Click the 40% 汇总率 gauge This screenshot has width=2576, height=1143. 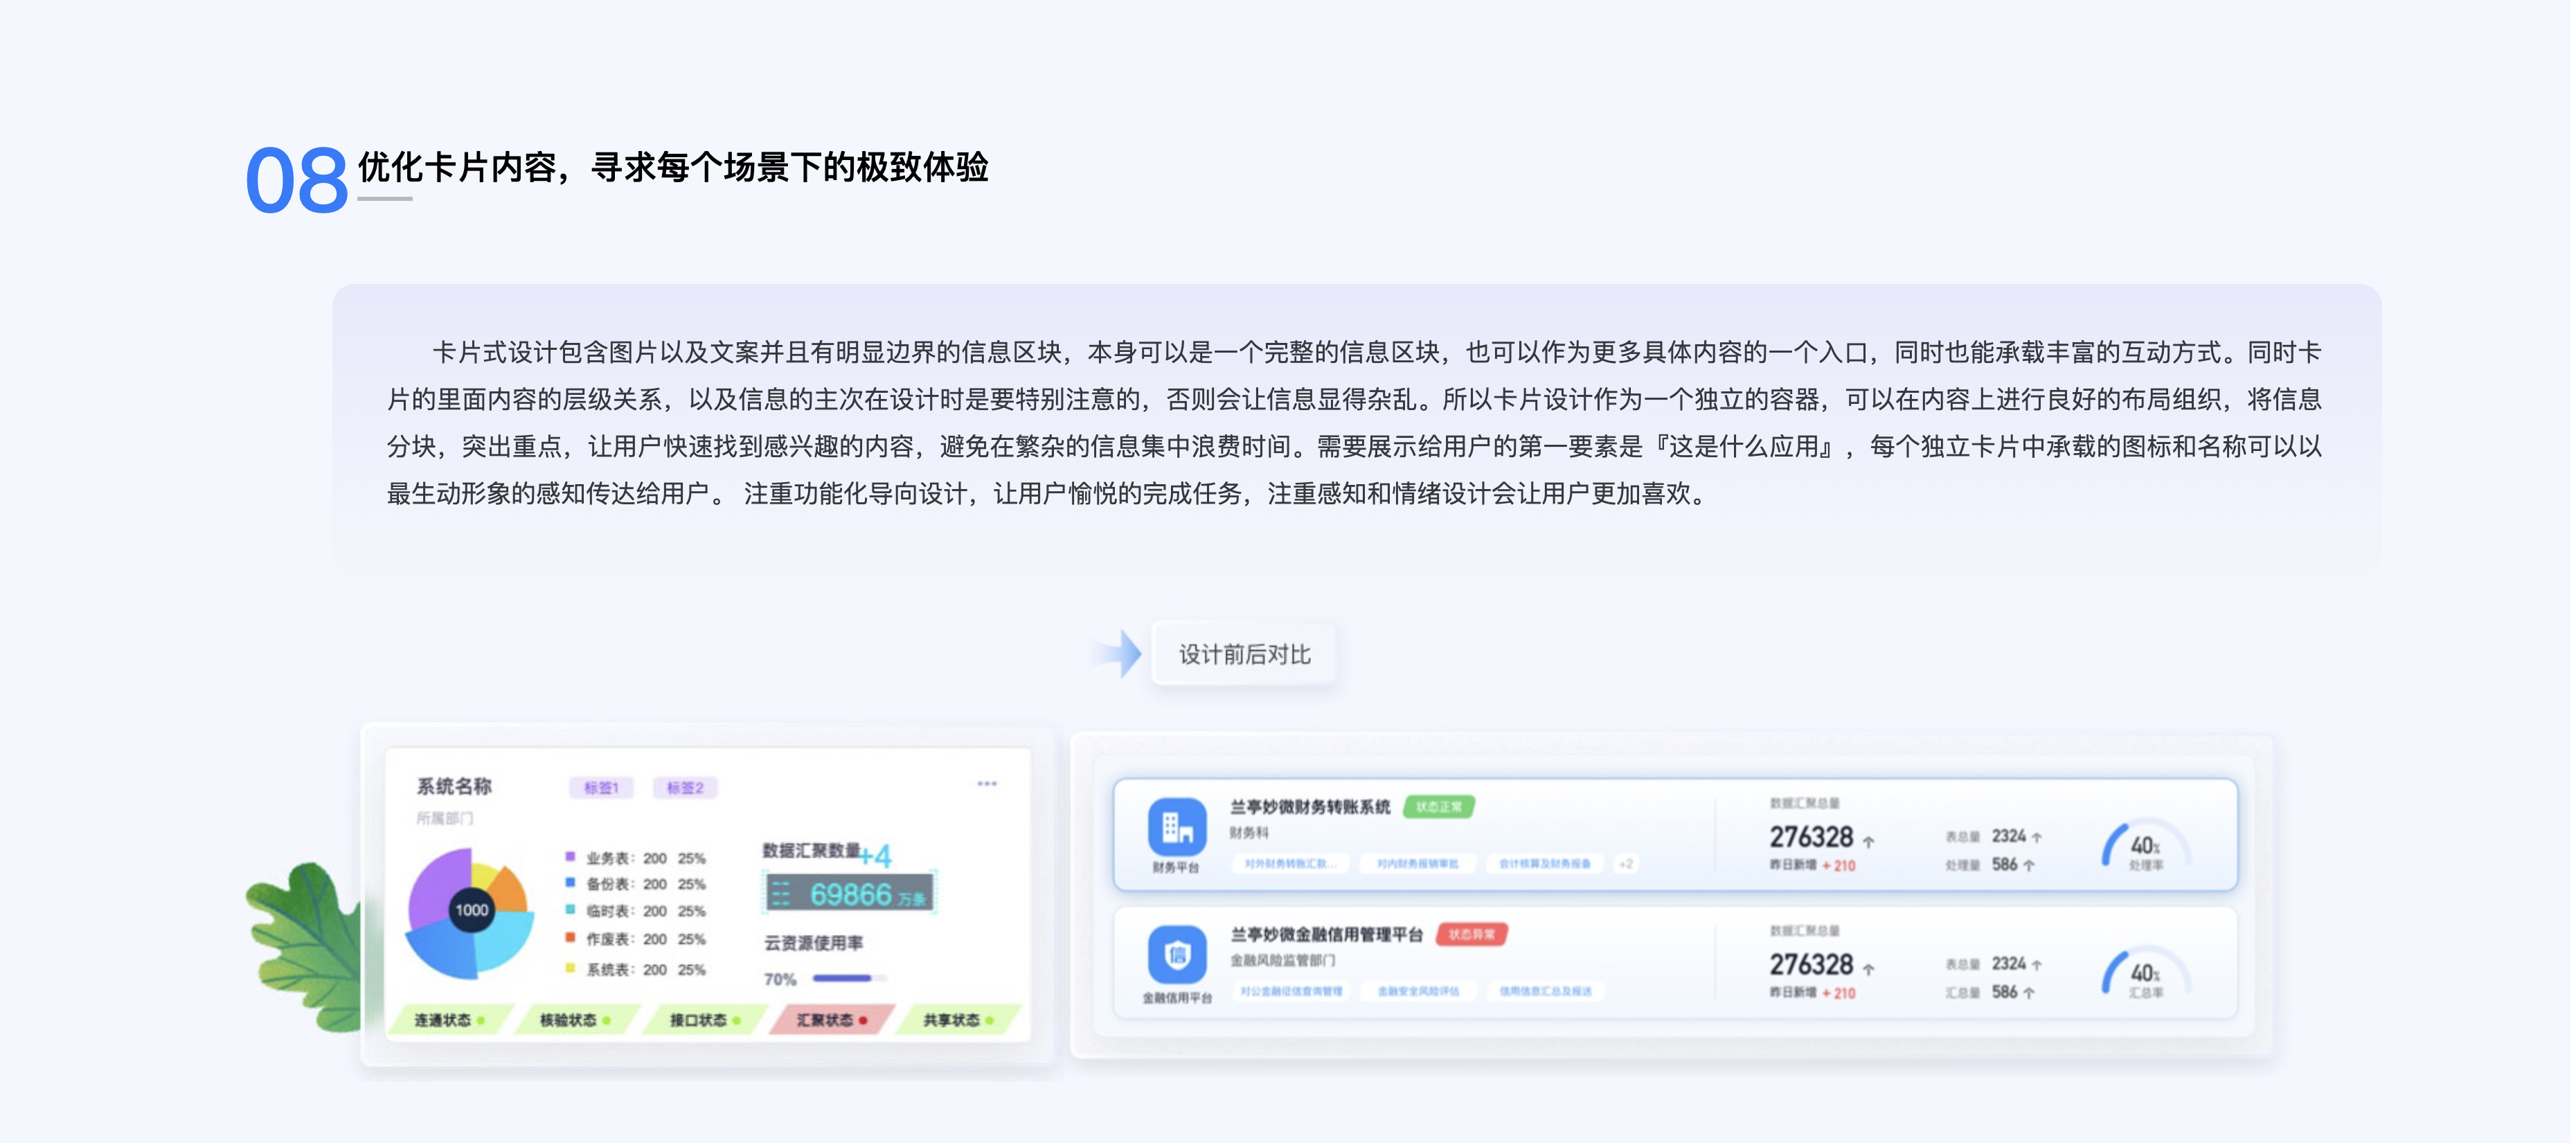pyautogui.click(x=2145, y=975)
